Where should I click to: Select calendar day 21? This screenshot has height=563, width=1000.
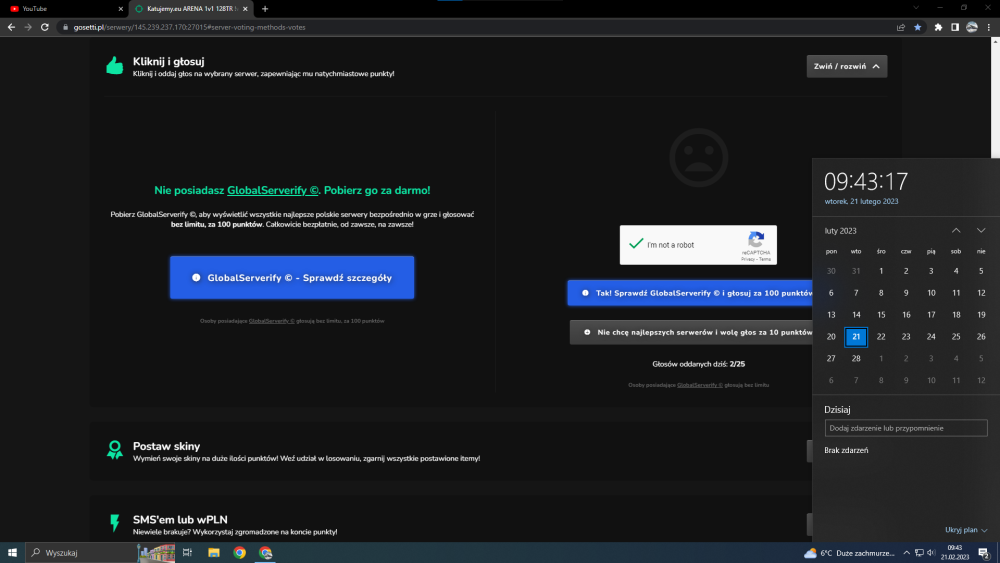coord(856,337)
